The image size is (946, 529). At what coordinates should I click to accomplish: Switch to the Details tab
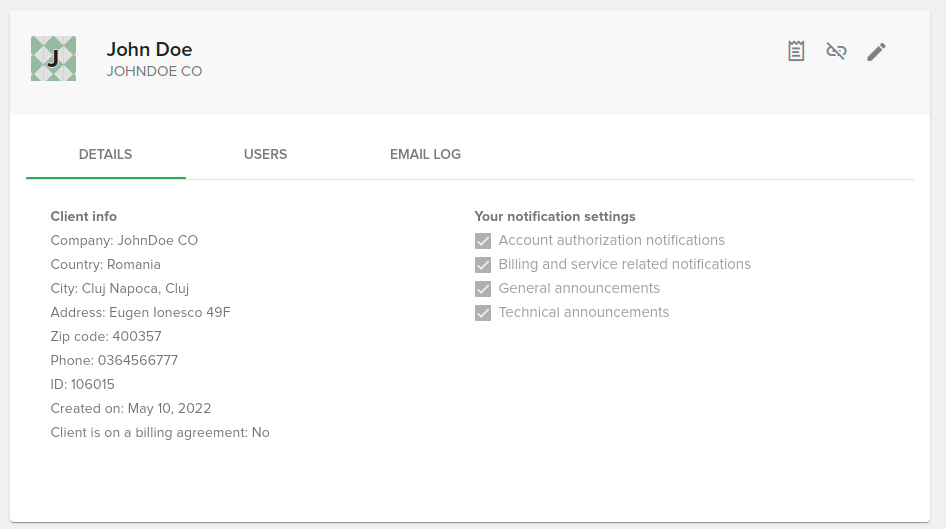click(106, 154)
